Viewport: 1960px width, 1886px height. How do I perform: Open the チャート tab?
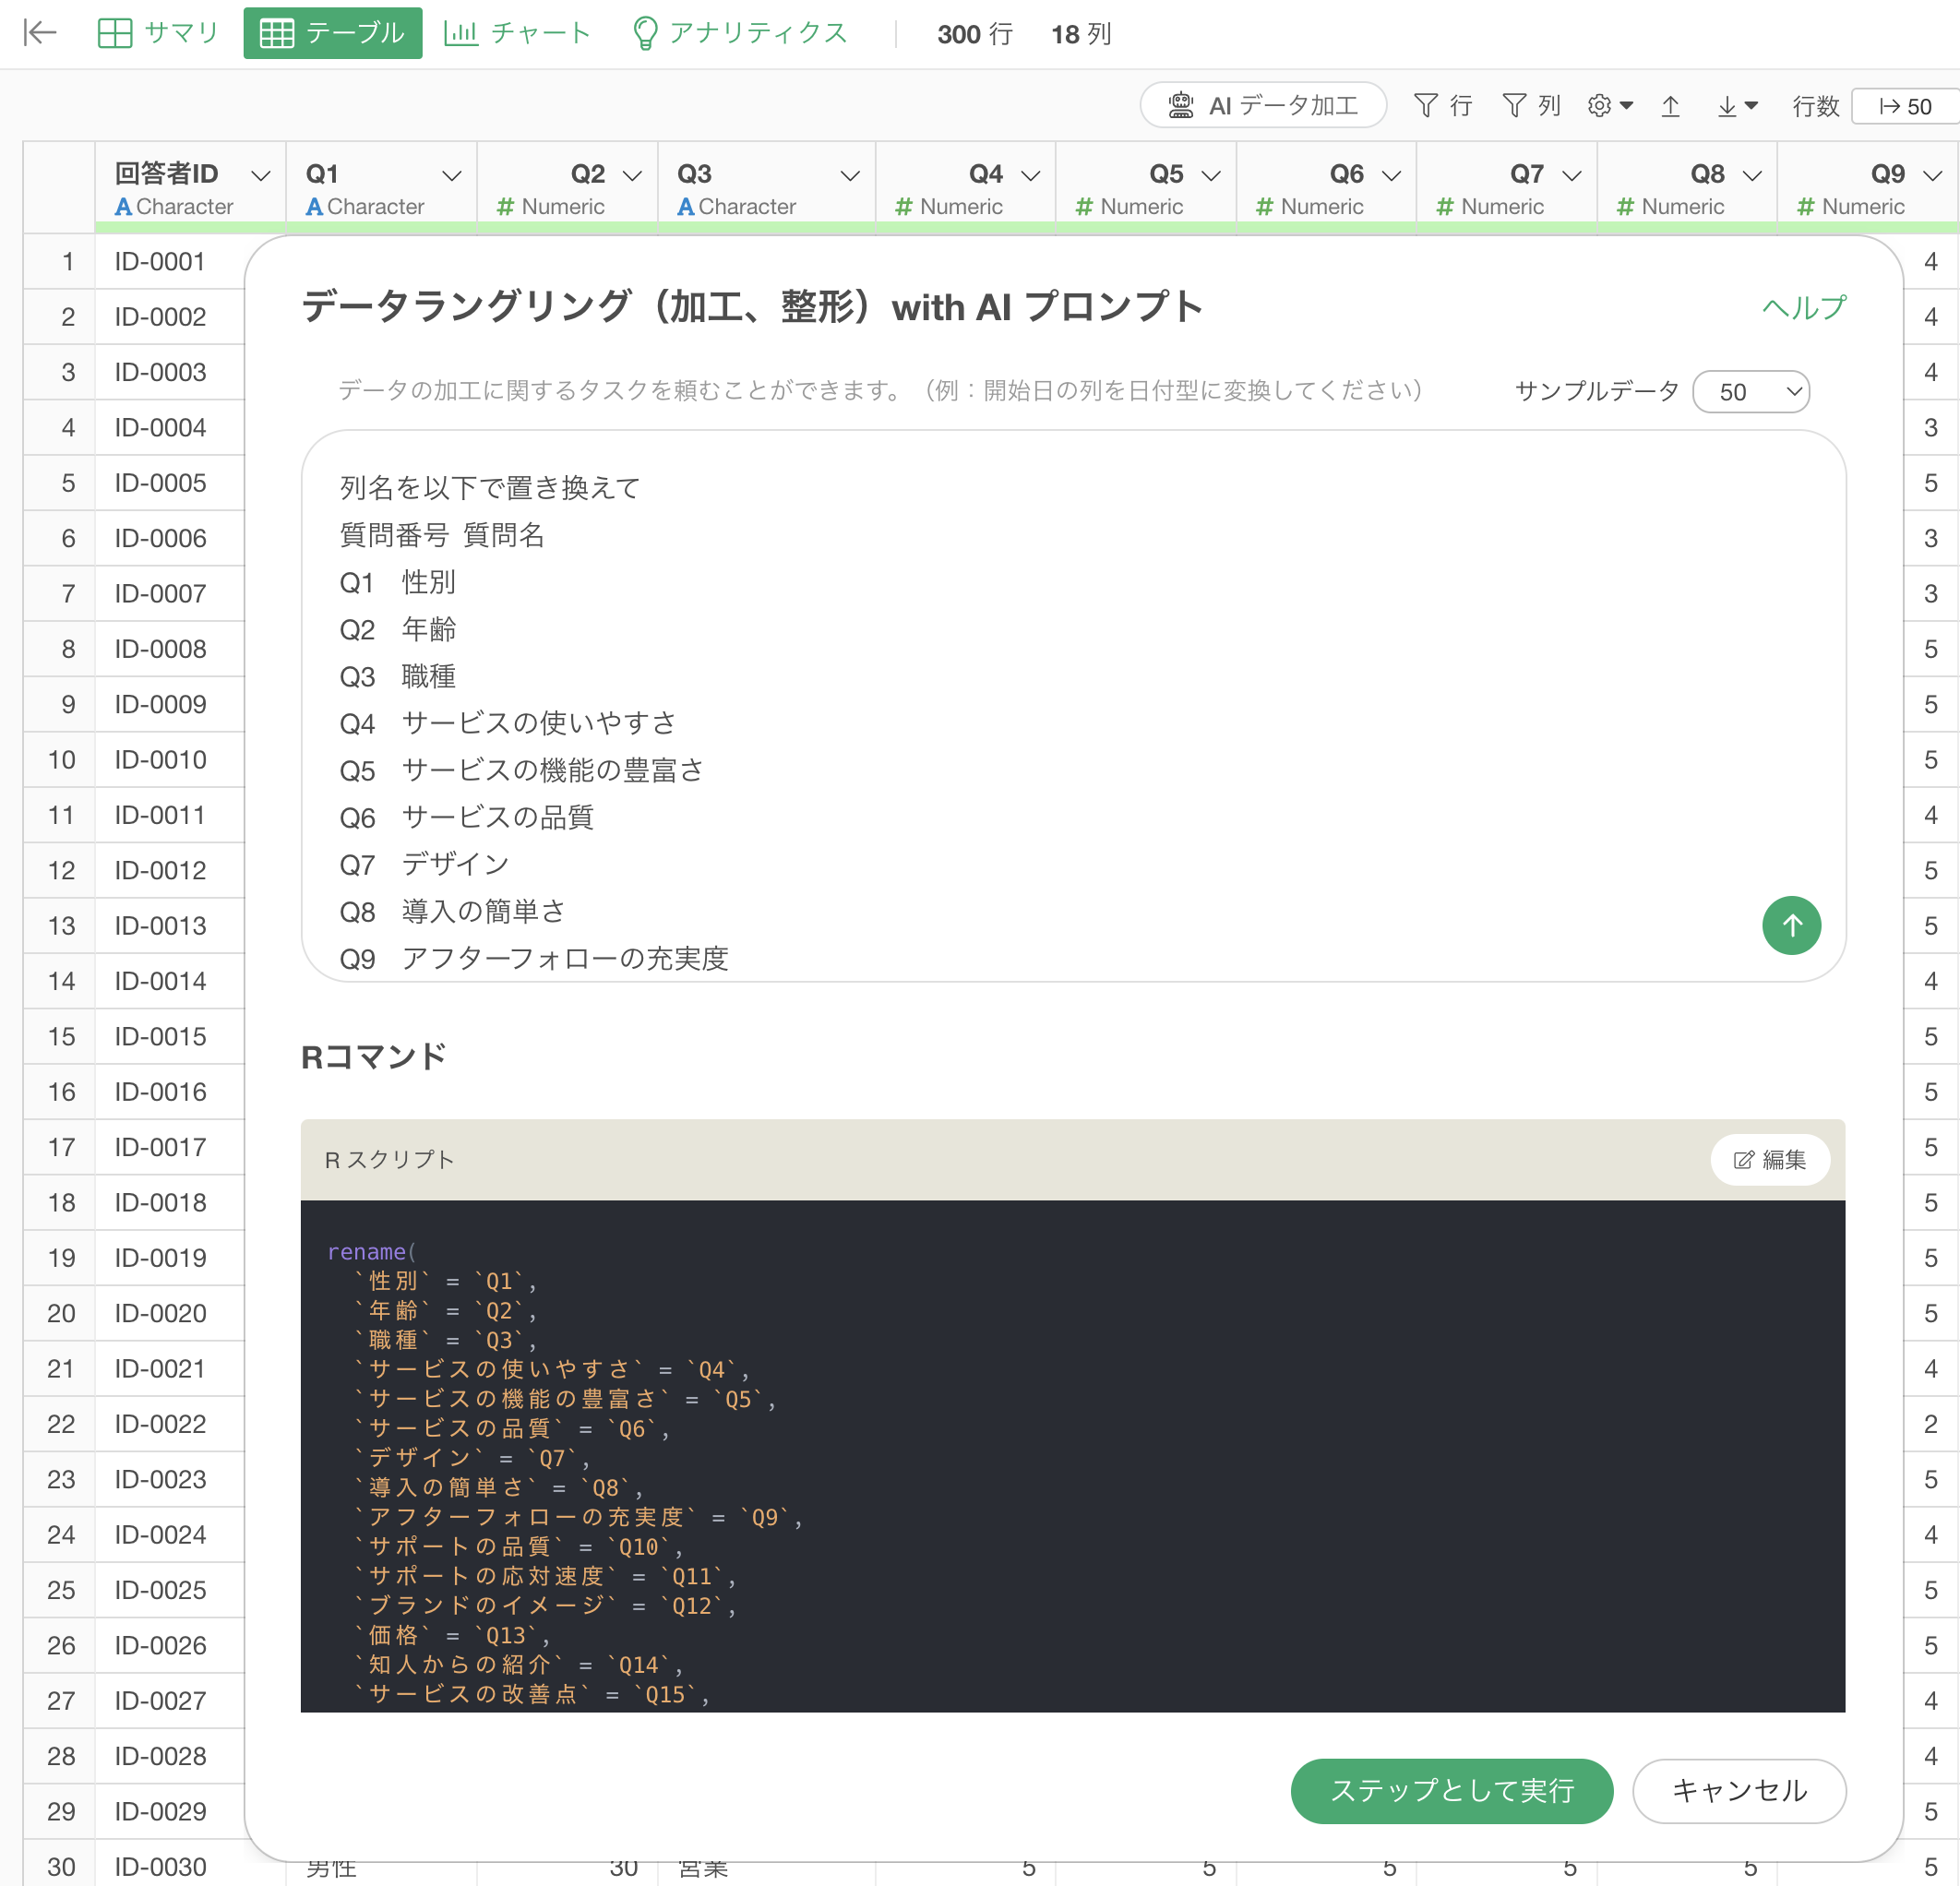coord(517,33)
